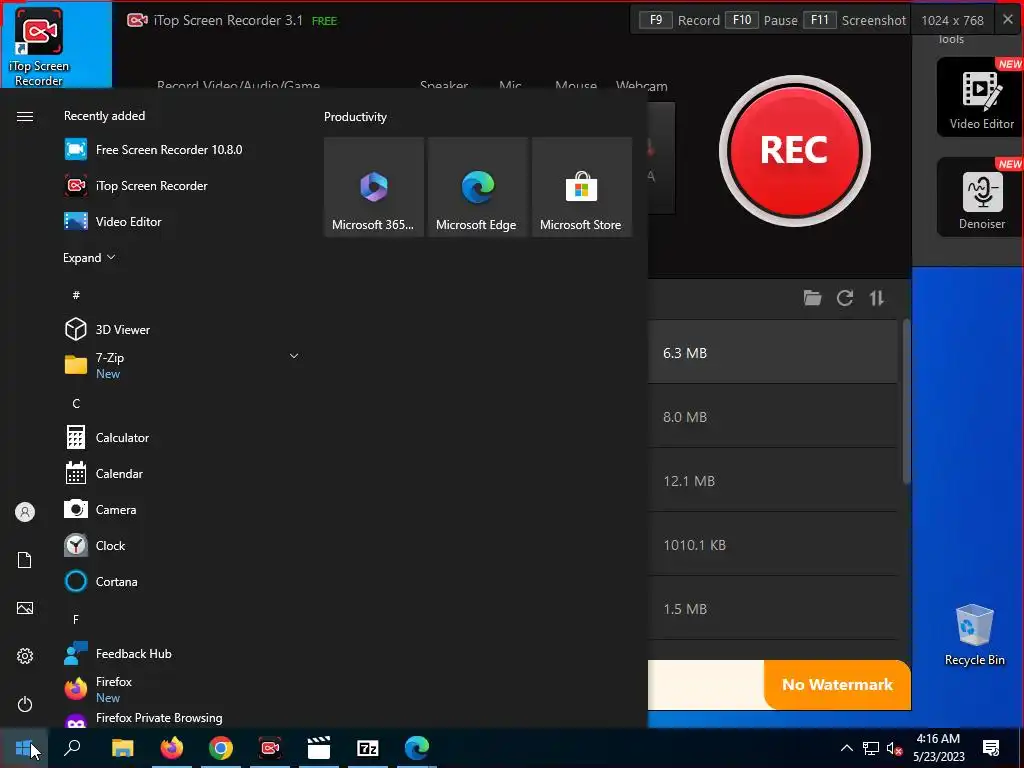Select the 8.0 MB recording row

click(773, 417)
